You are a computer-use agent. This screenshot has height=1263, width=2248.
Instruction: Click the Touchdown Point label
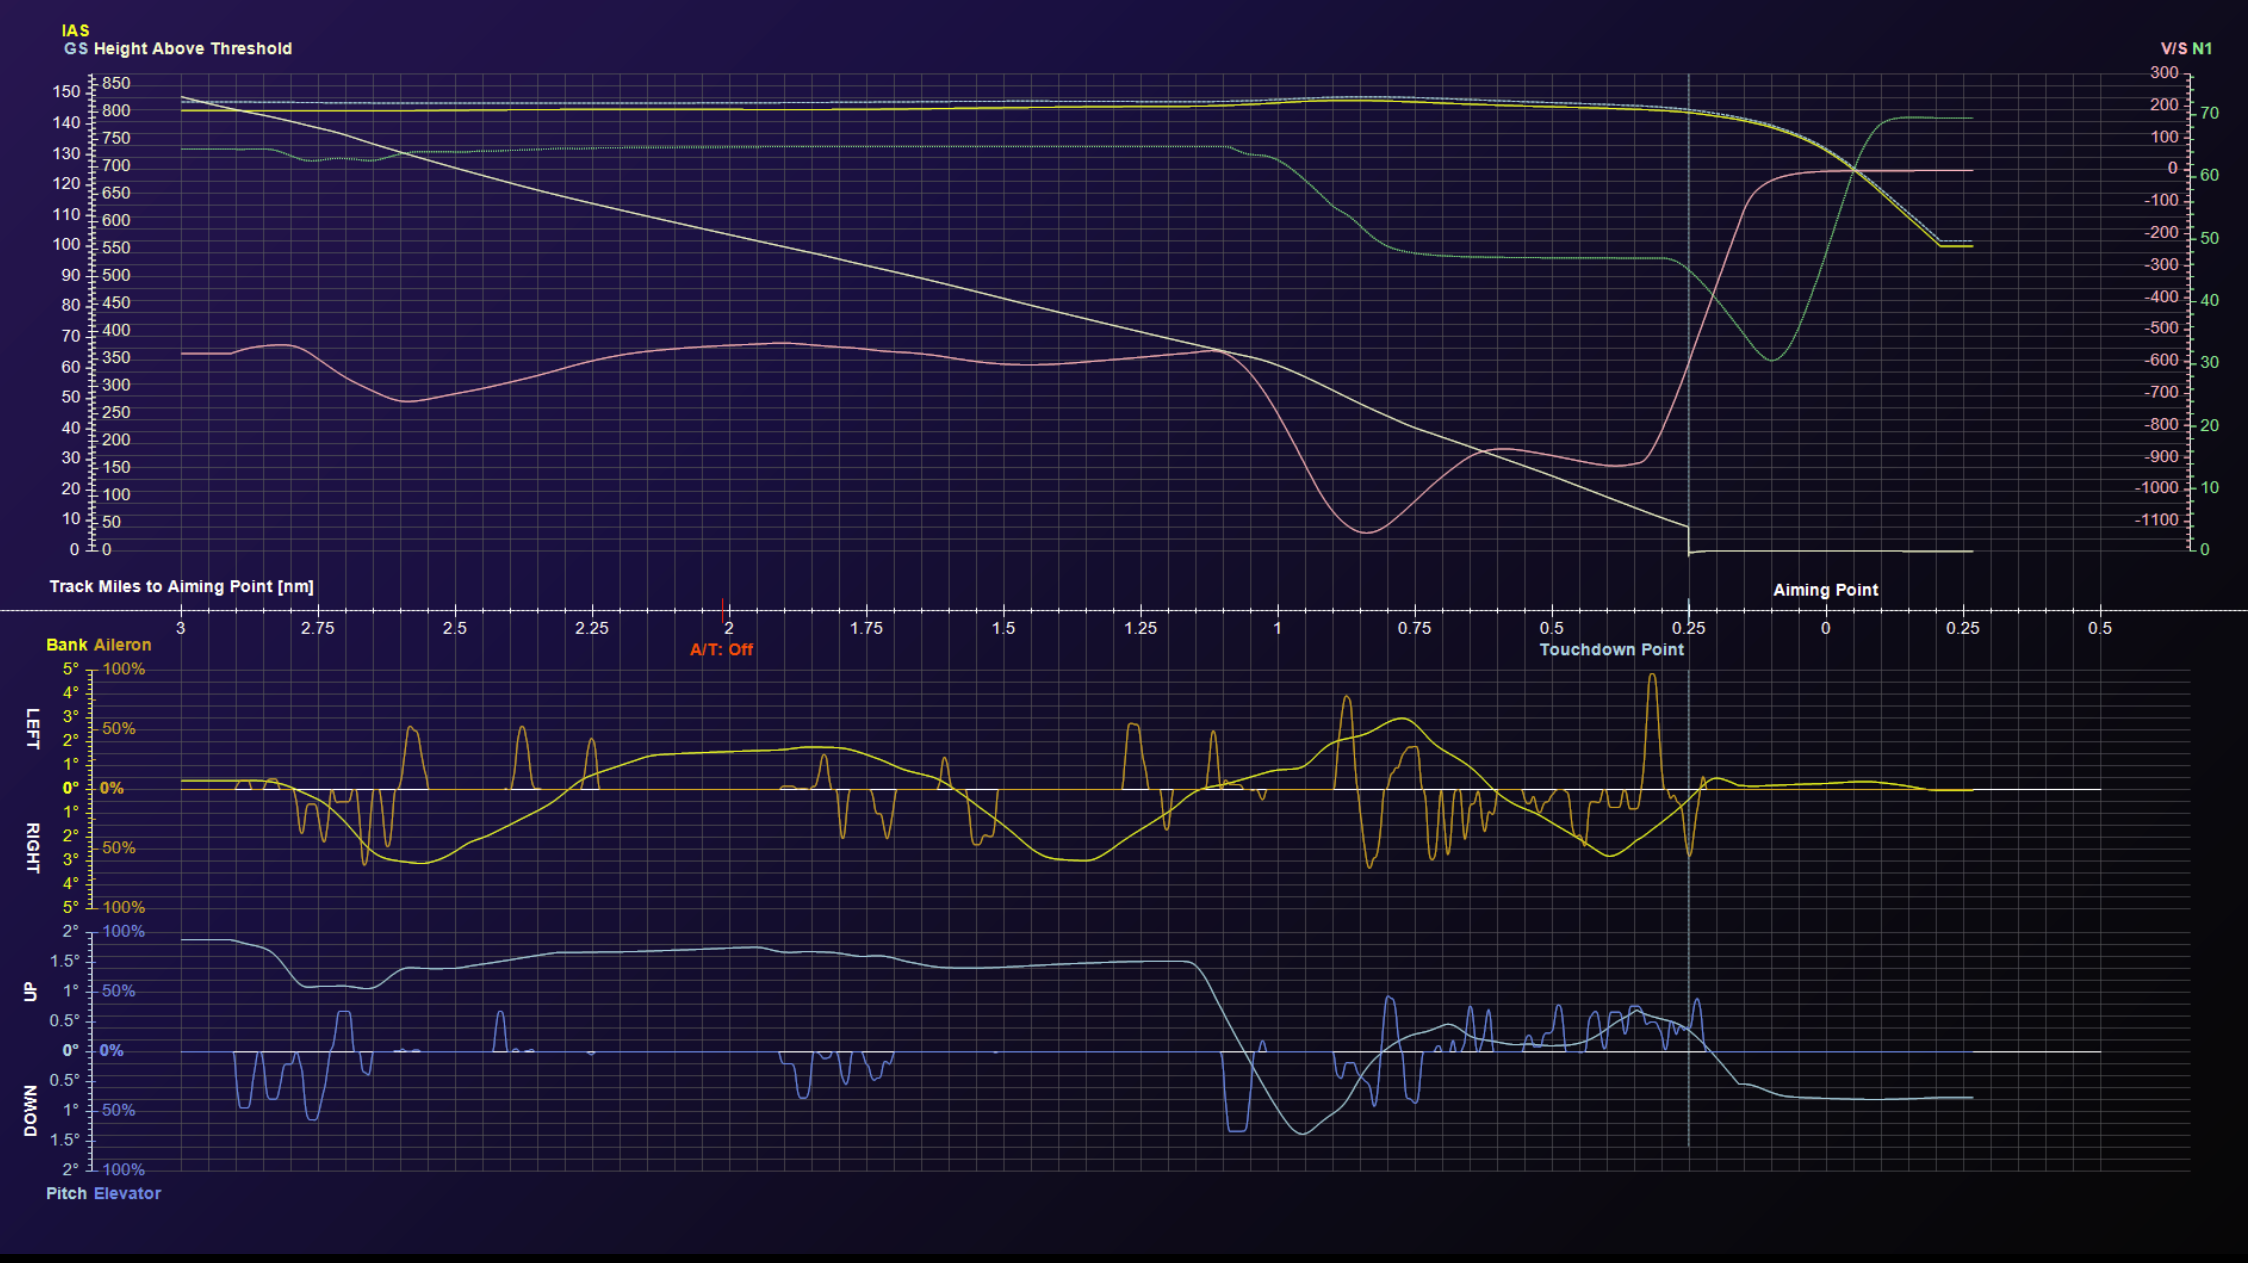pyautogui.click(x=1611, y=650)
